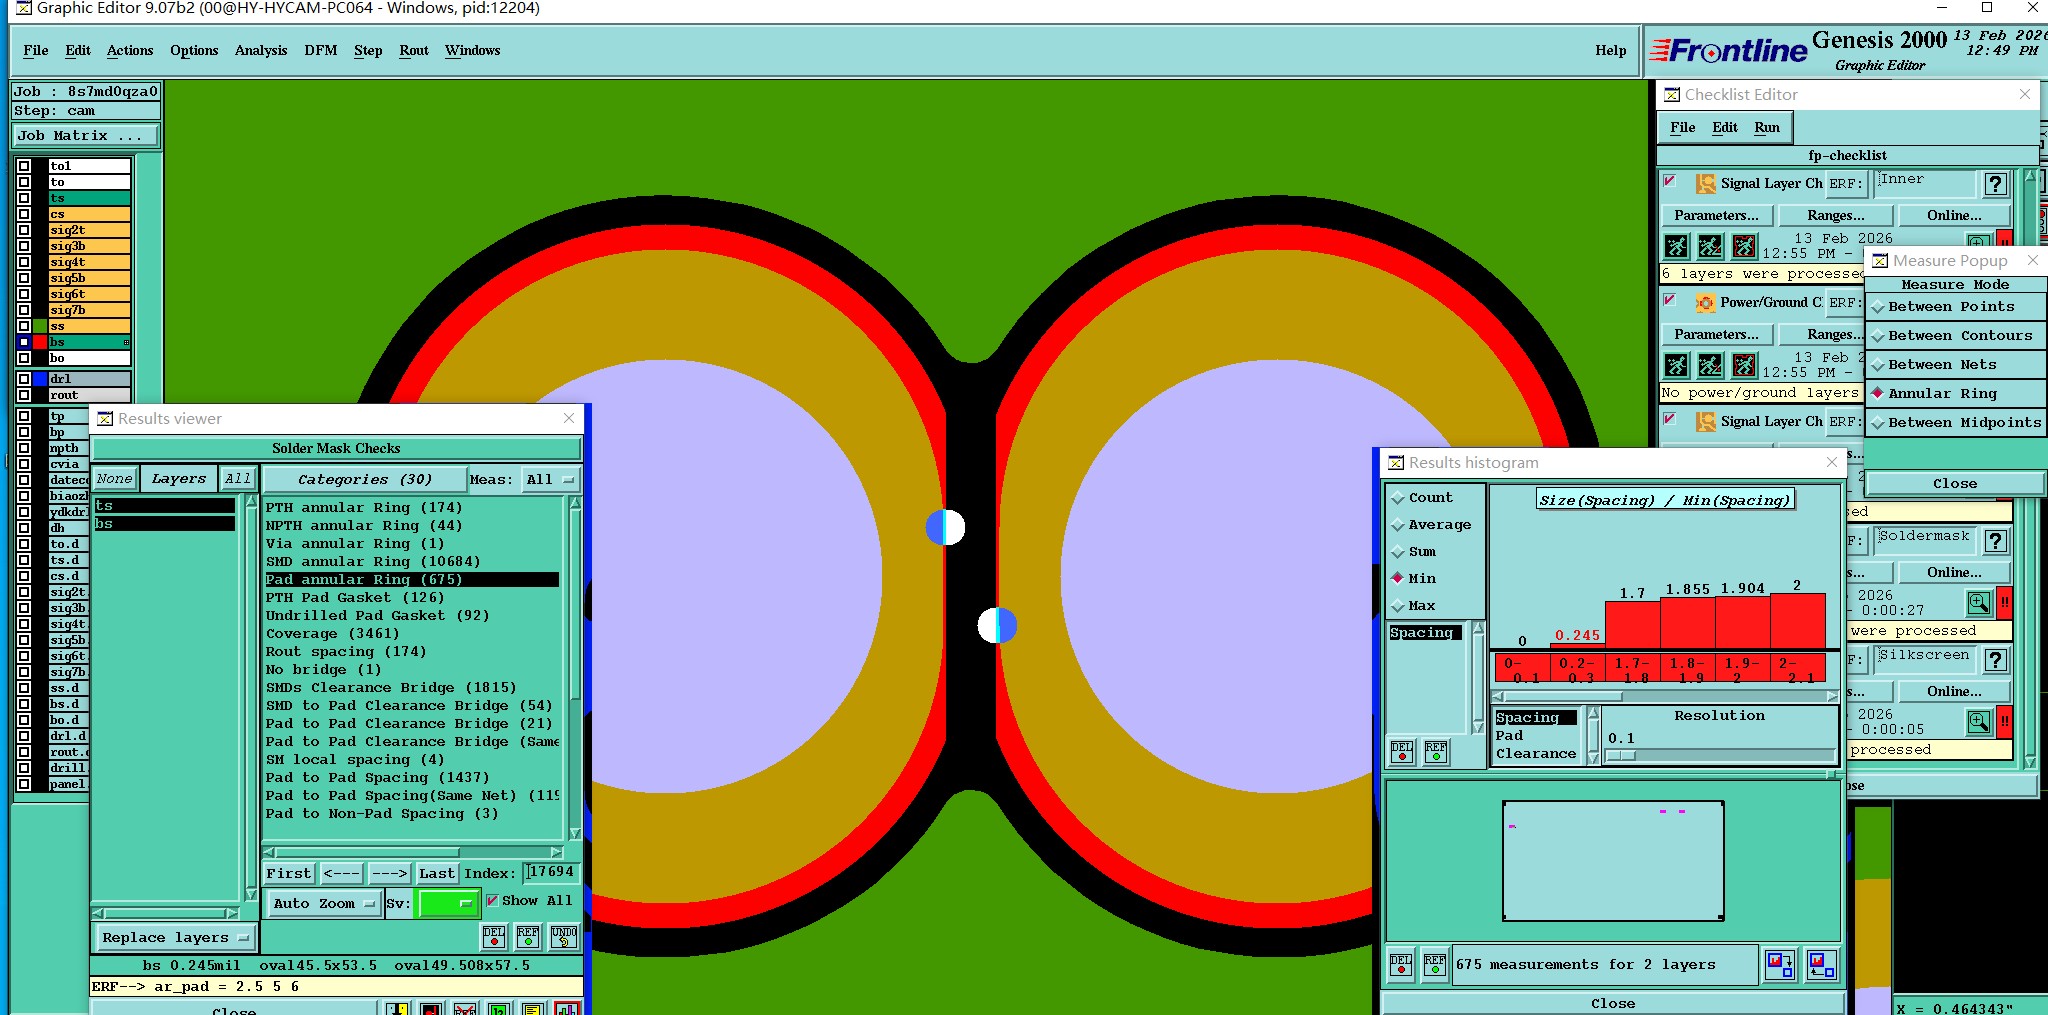
Task: Open Auto Zoom dropdown
Action: tap(324, 904)
